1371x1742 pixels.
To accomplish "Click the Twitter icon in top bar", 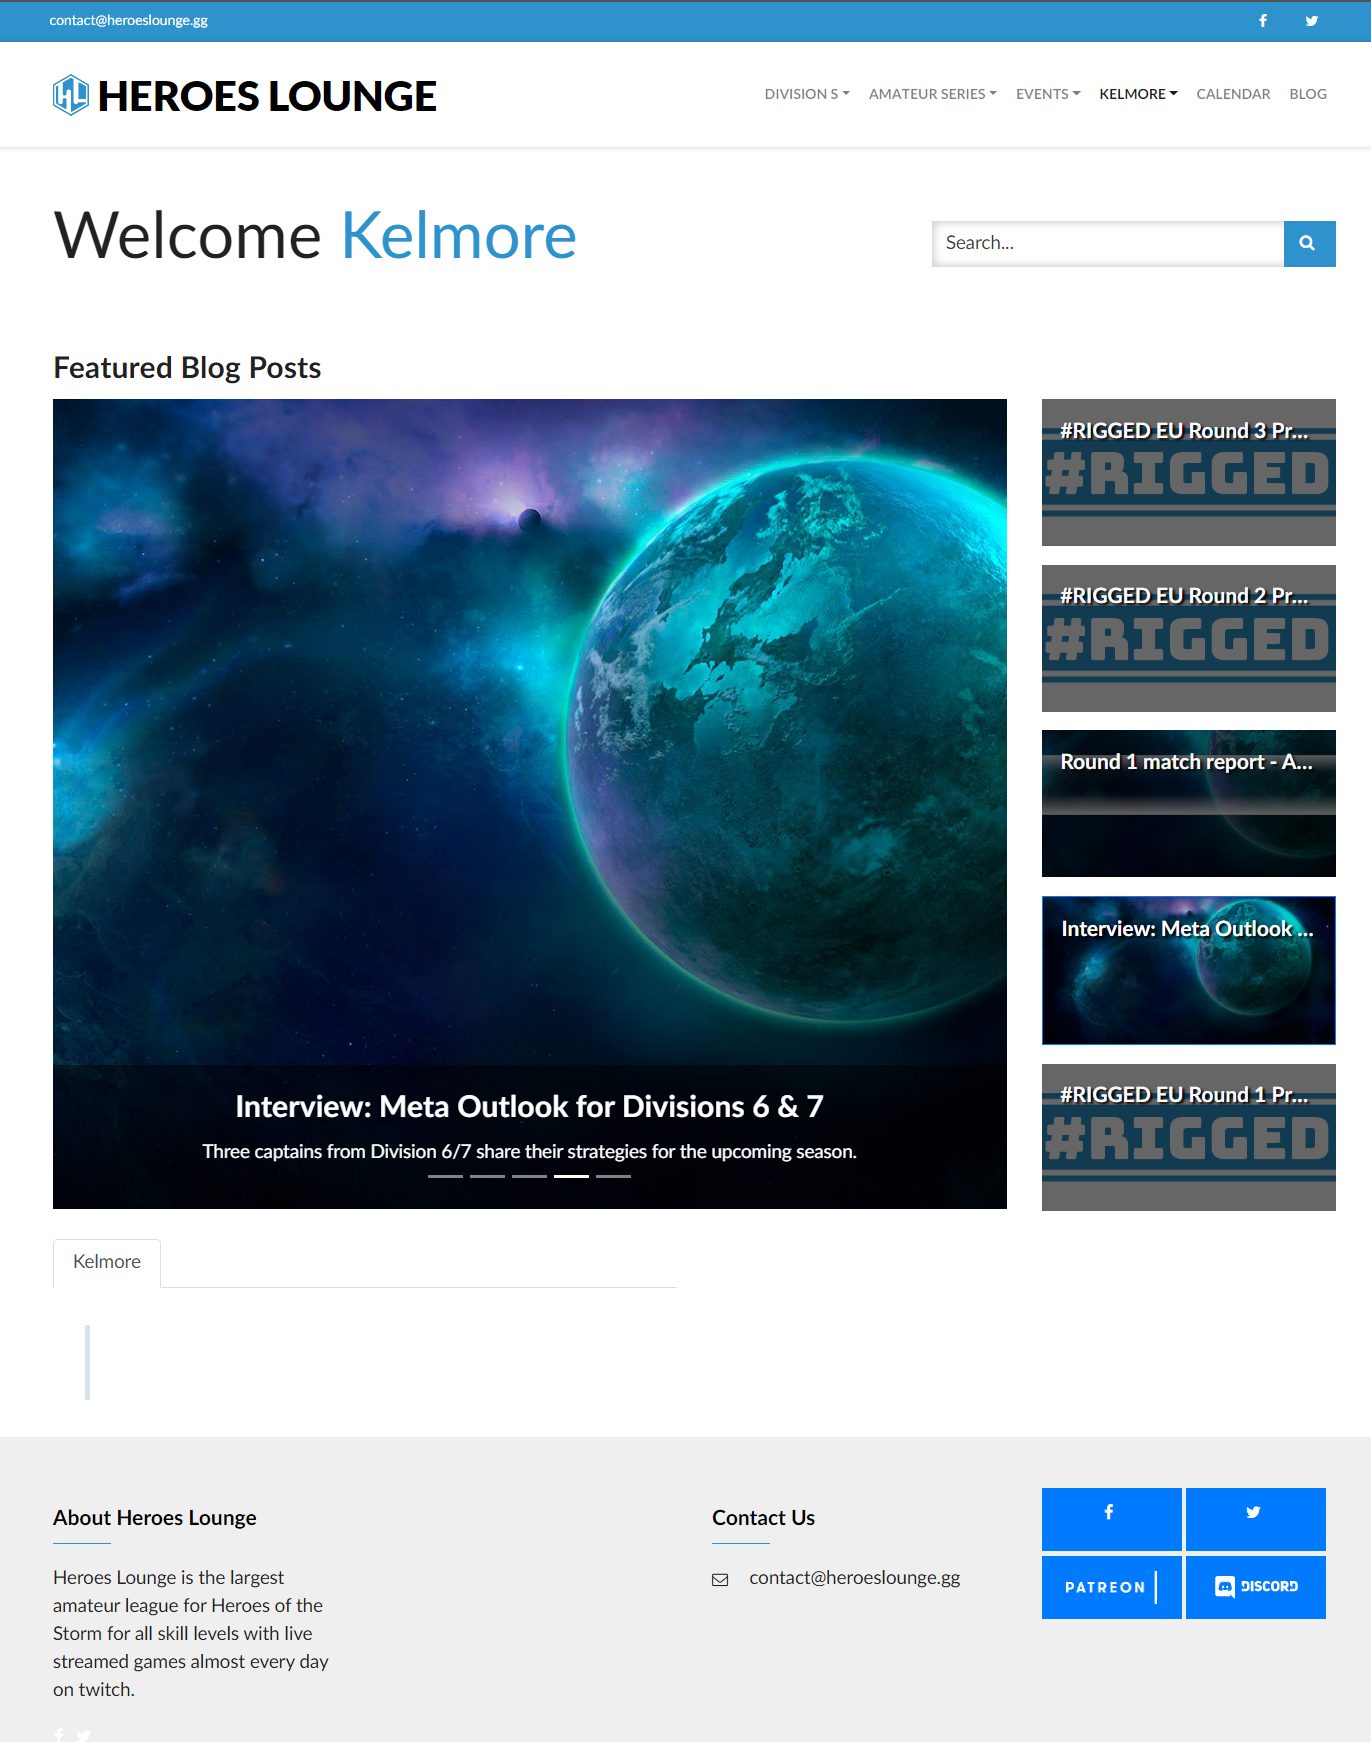I will (1311, 21).
